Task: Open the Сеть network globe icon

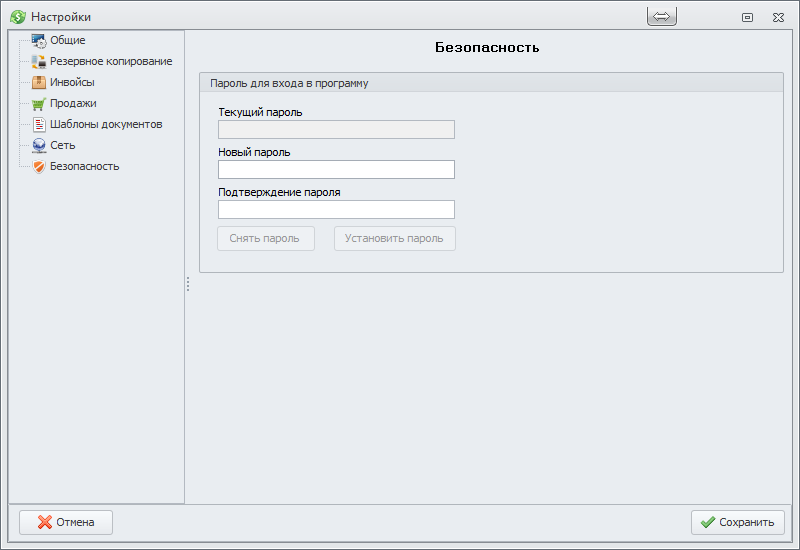Action: 39,146
